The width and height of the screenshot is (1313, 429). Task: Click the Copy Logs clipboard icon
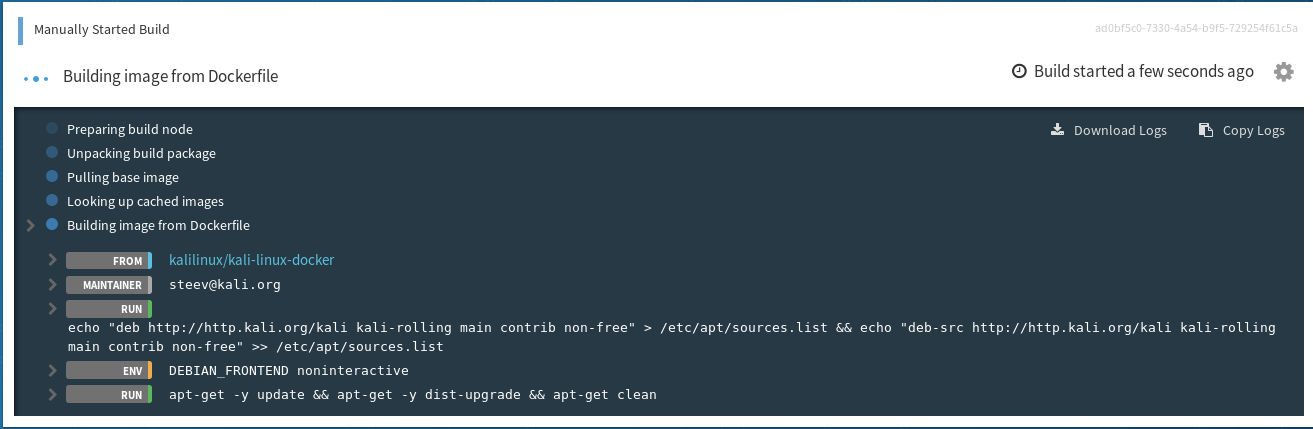[1205, 130]
